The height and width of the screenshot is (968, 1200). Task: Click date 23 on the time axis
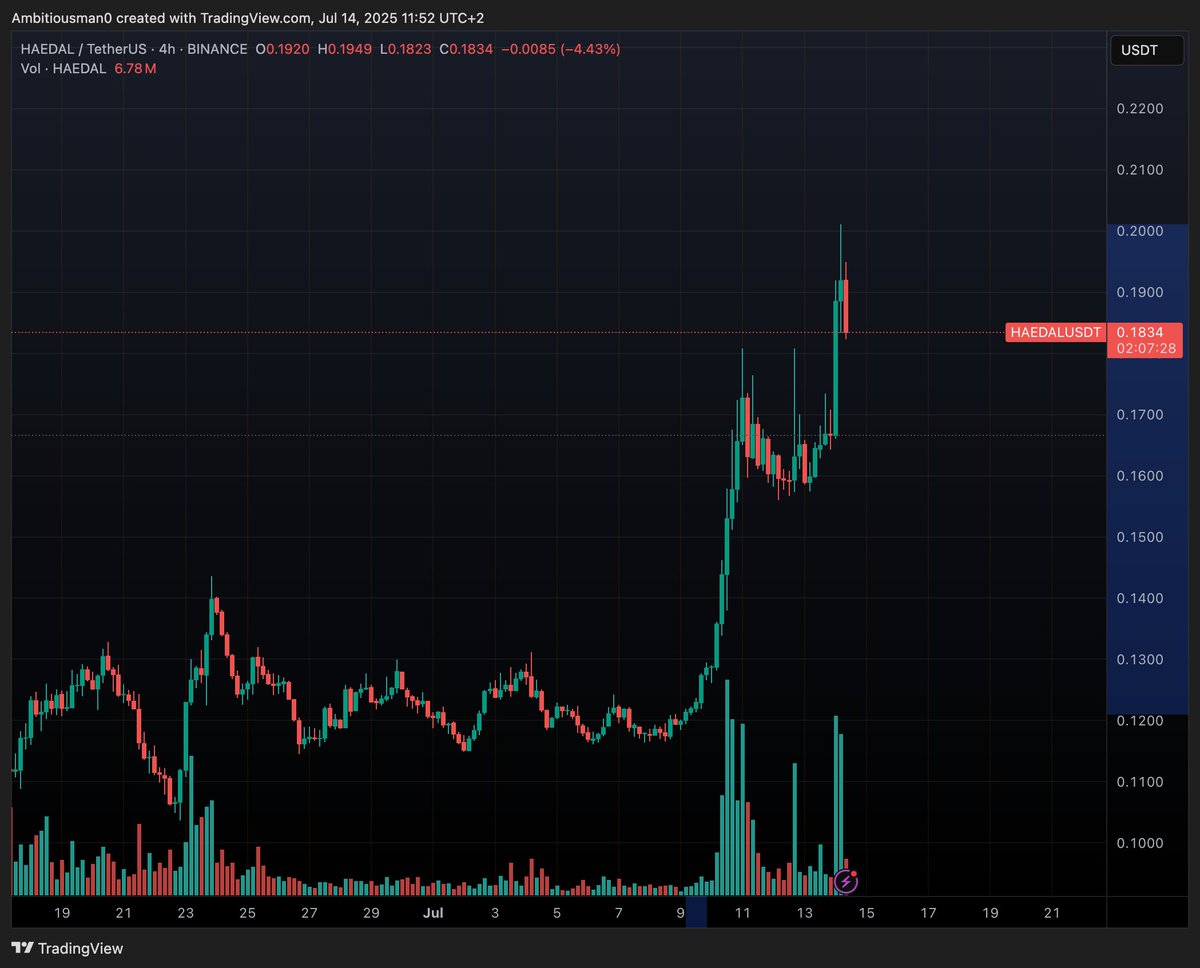pos(185,913)
